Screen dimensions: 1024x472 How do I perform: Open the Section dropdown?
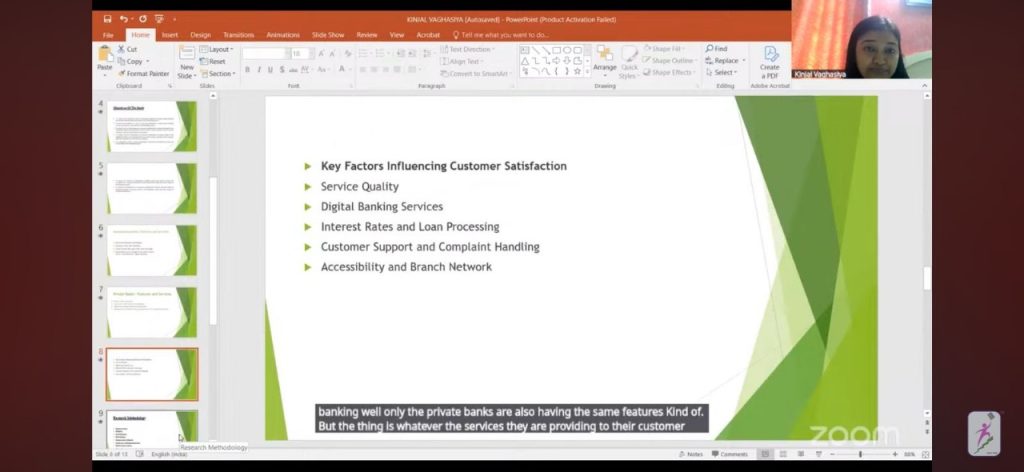218,74
